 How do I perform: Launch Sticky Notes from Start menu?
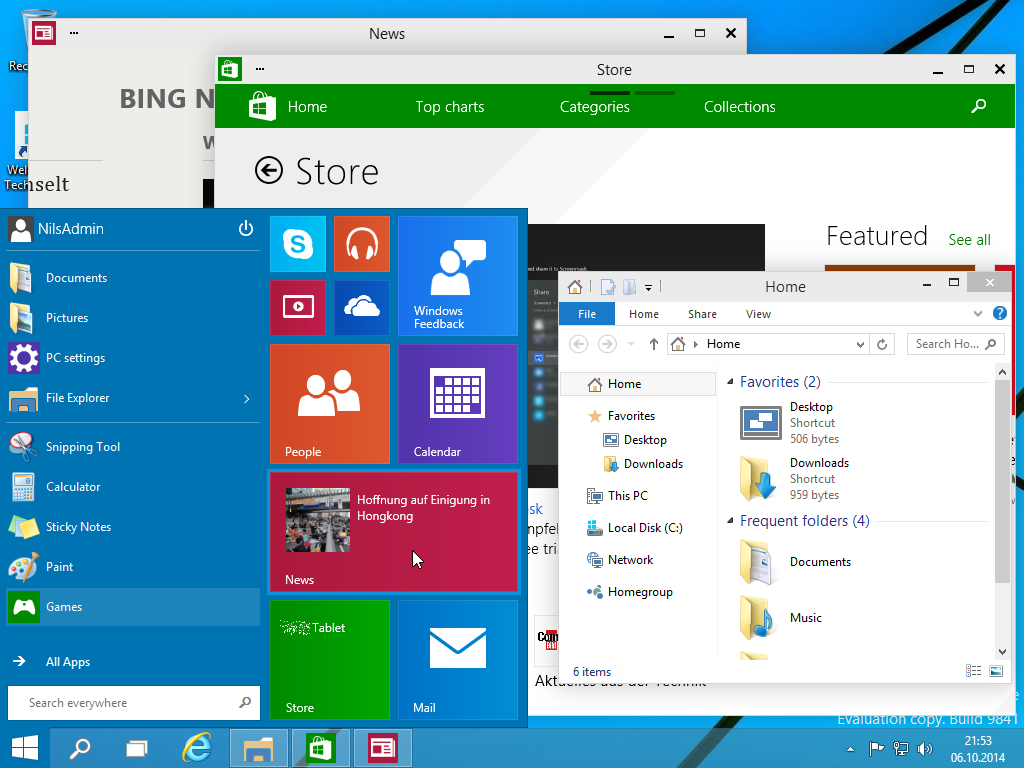coord(133,526)
